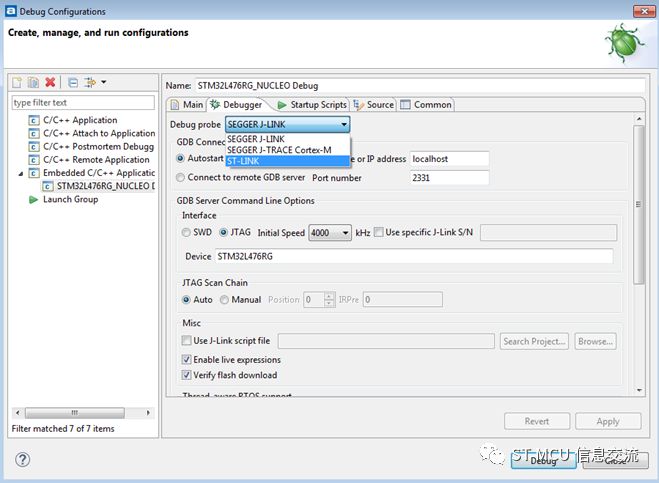Open the Debug probe combo box
659x483 pixels.
(287, 124)
